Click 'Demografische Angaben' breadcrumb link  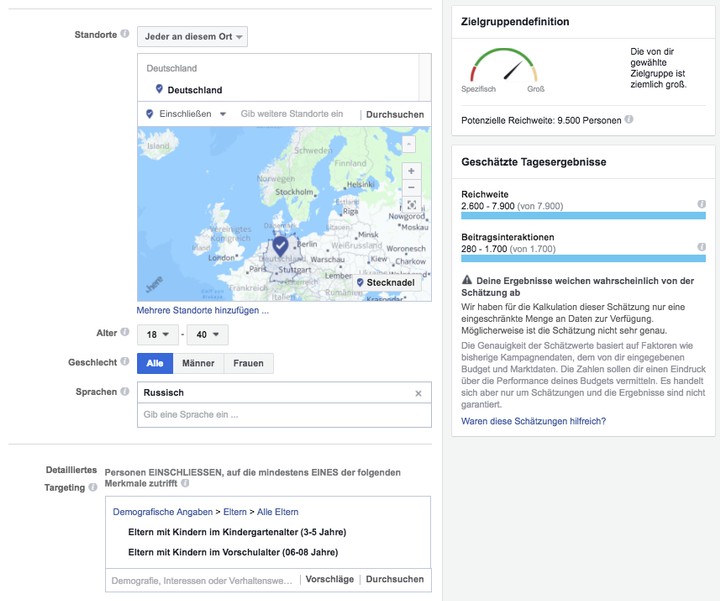point(163,512)
